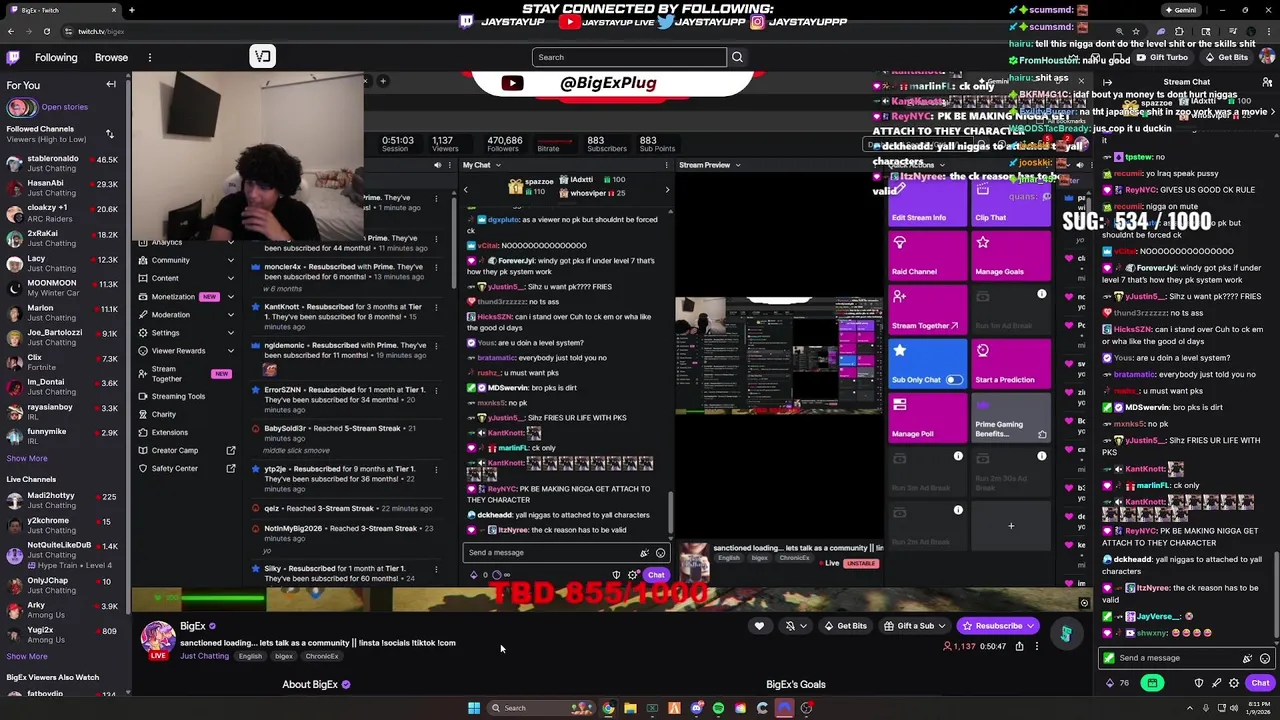
Task: Expand the Stream Preview panel dropdown
Action: tap(738, 165)
